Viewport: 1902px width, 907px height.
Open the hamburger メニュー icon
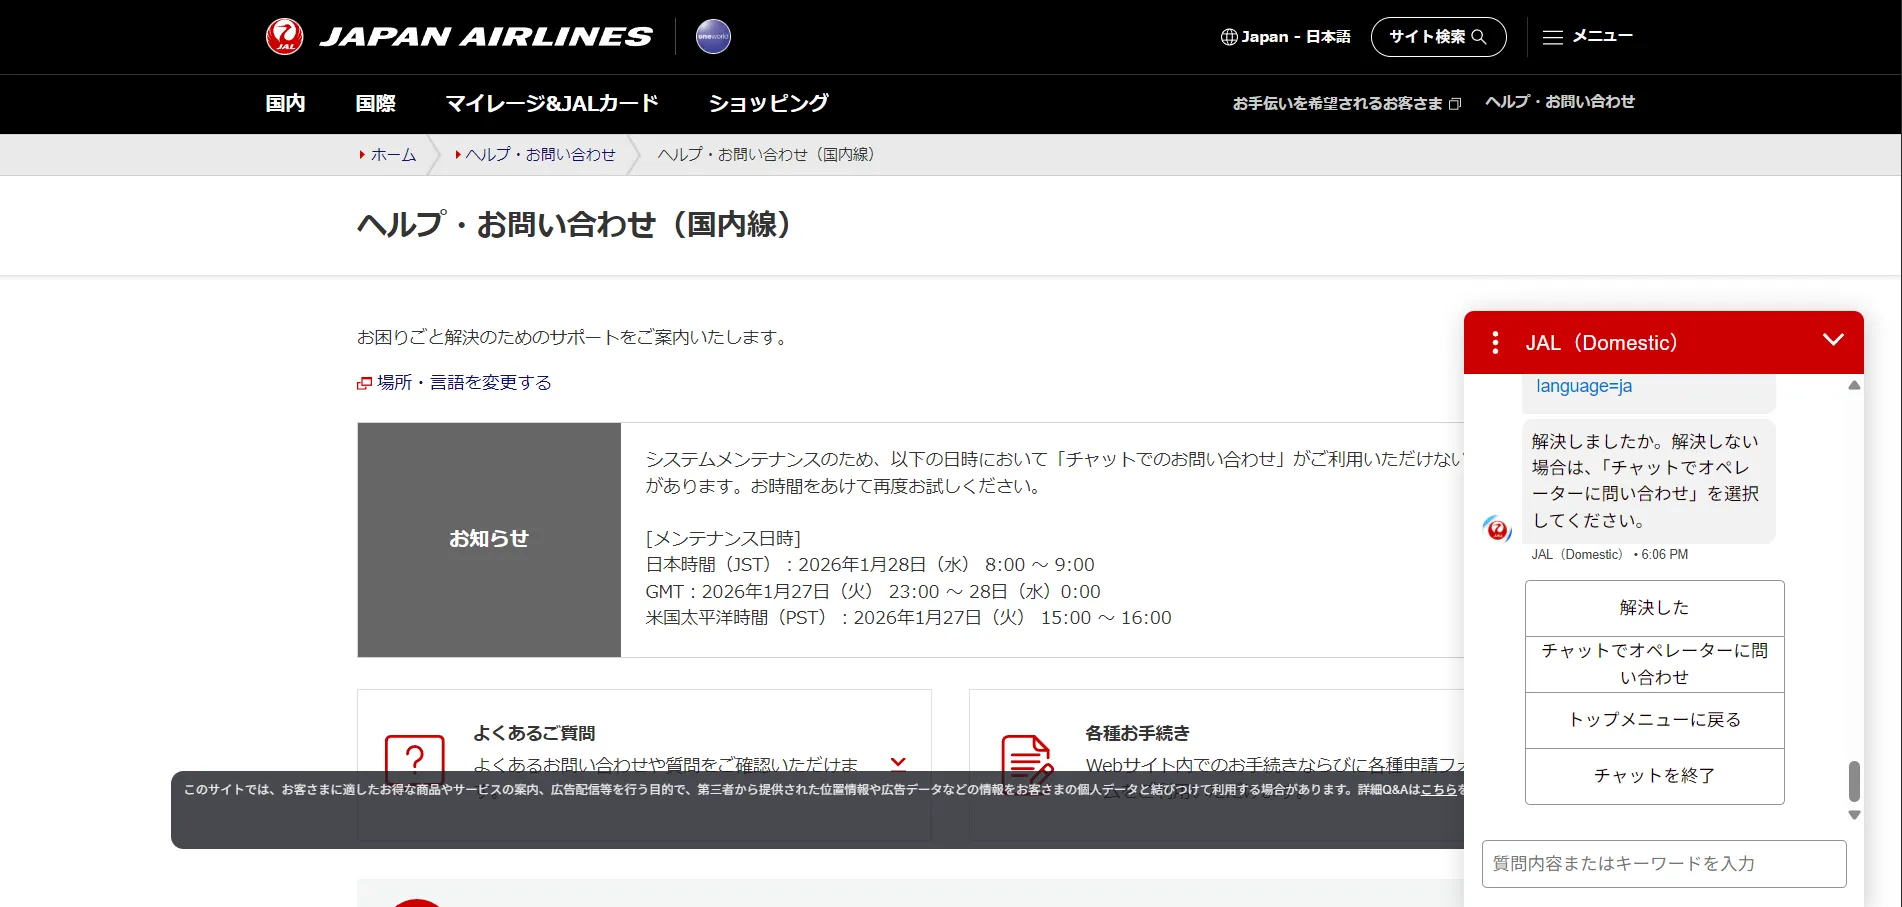pyautogui.click(x=1552, y=37)
